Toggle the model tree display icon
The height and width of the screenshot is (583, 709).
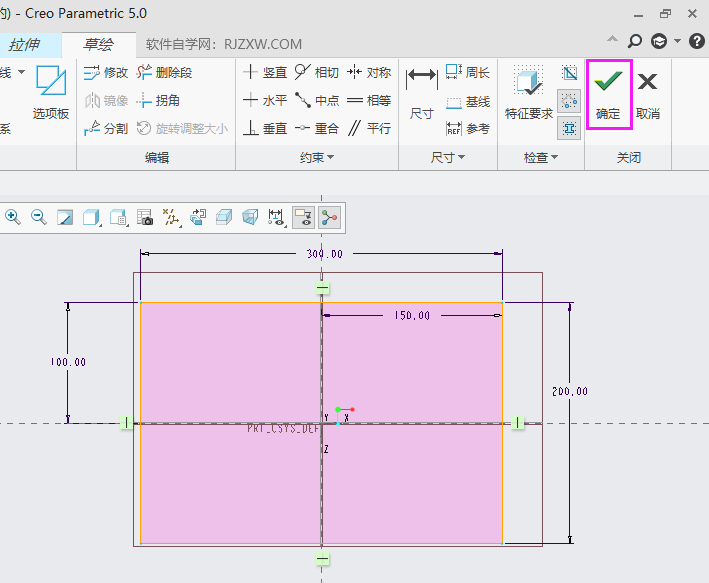tap(328, 217)
